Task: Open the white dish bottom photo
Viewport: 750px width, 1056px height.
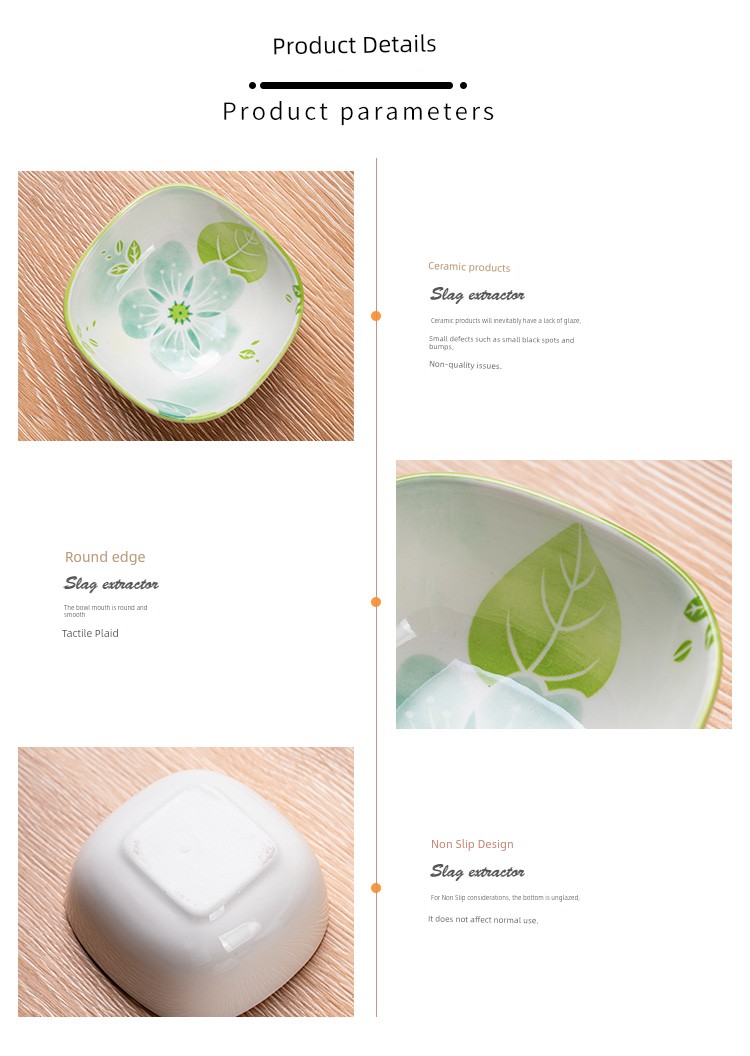Action: click(x=186, y=882)
